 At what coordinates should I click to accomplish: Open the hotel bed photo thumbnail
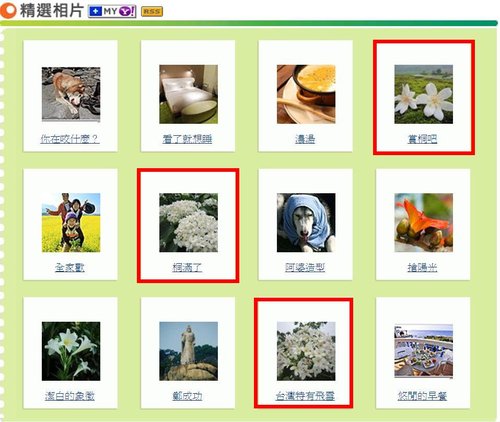(x=189, y=94)
